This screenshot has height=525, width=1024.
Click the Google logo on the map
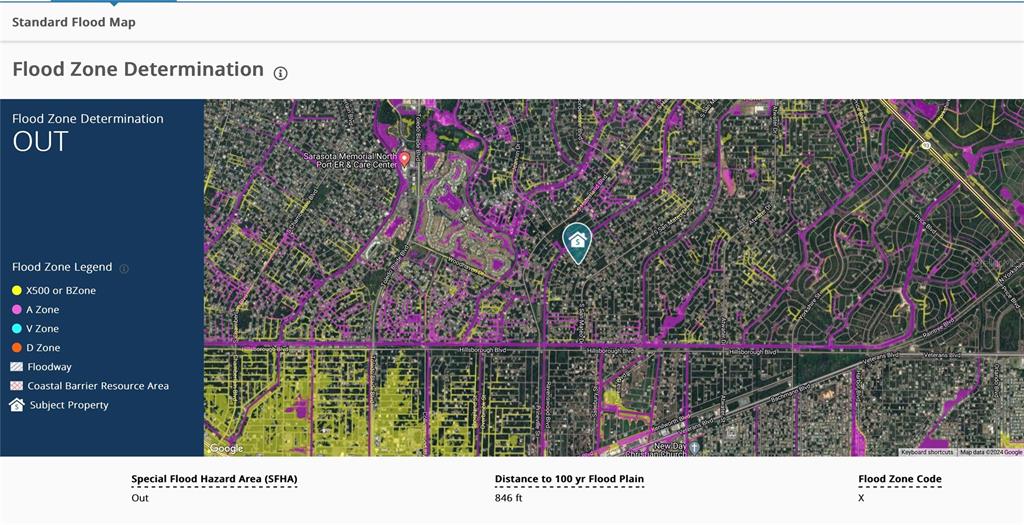point(225,449)
